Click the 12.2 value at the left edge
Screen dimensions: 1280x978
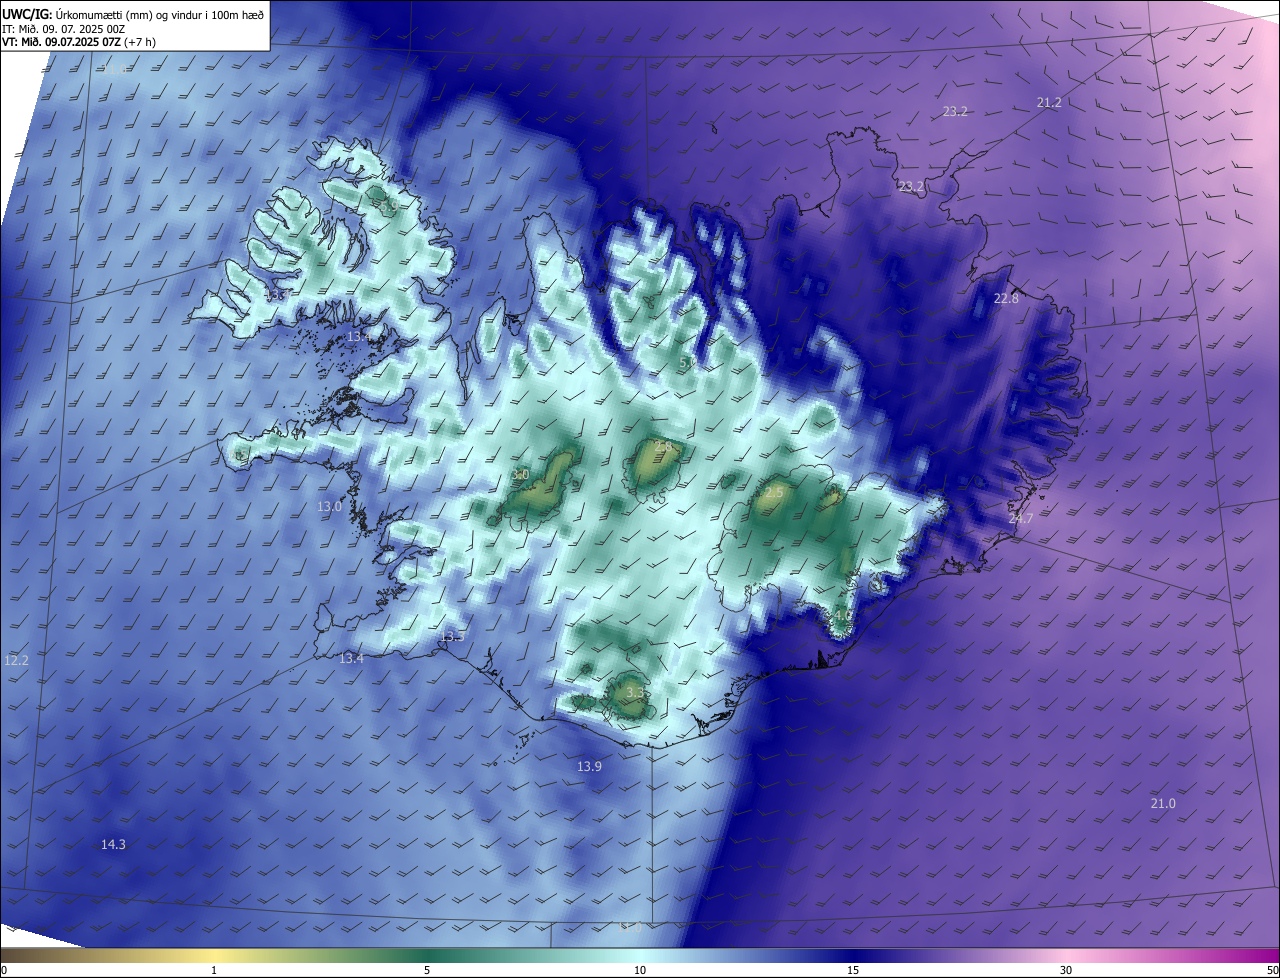tap(16, 661)
